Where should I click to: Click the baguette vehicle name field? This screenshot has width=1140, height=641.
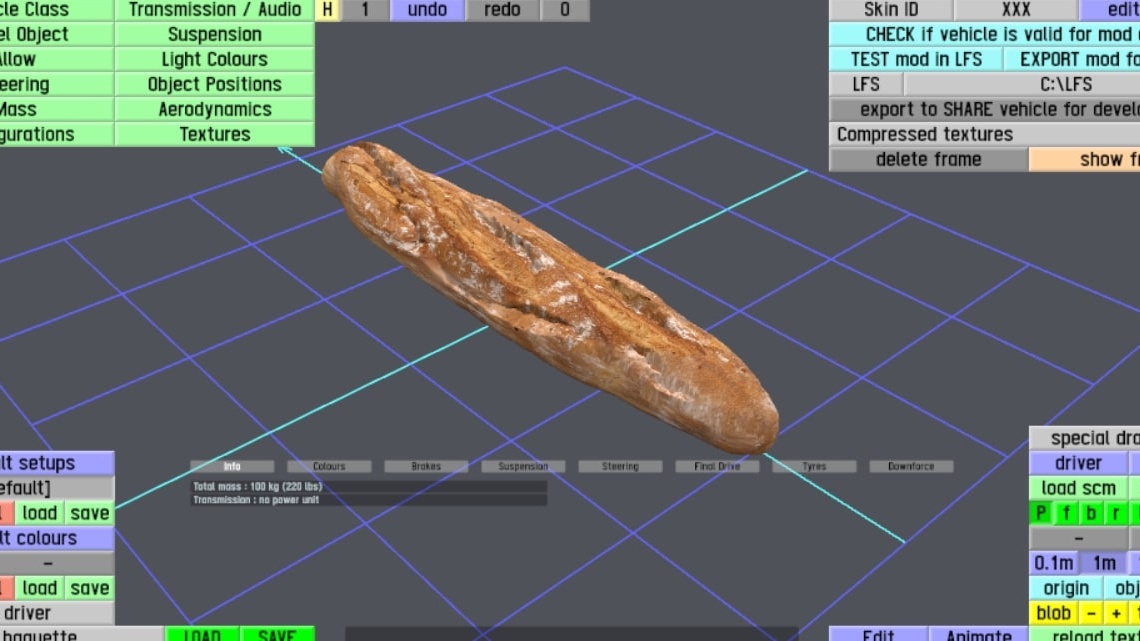click(81, 634)
